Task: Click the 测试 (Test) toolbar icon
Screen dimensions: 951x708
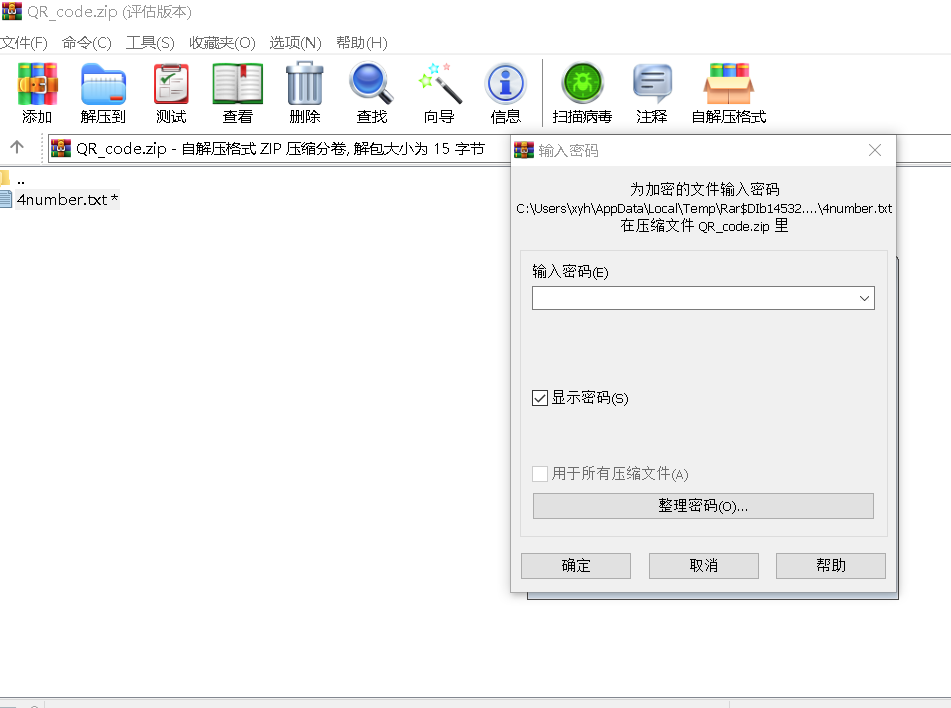Action: [x=171, y=86]
